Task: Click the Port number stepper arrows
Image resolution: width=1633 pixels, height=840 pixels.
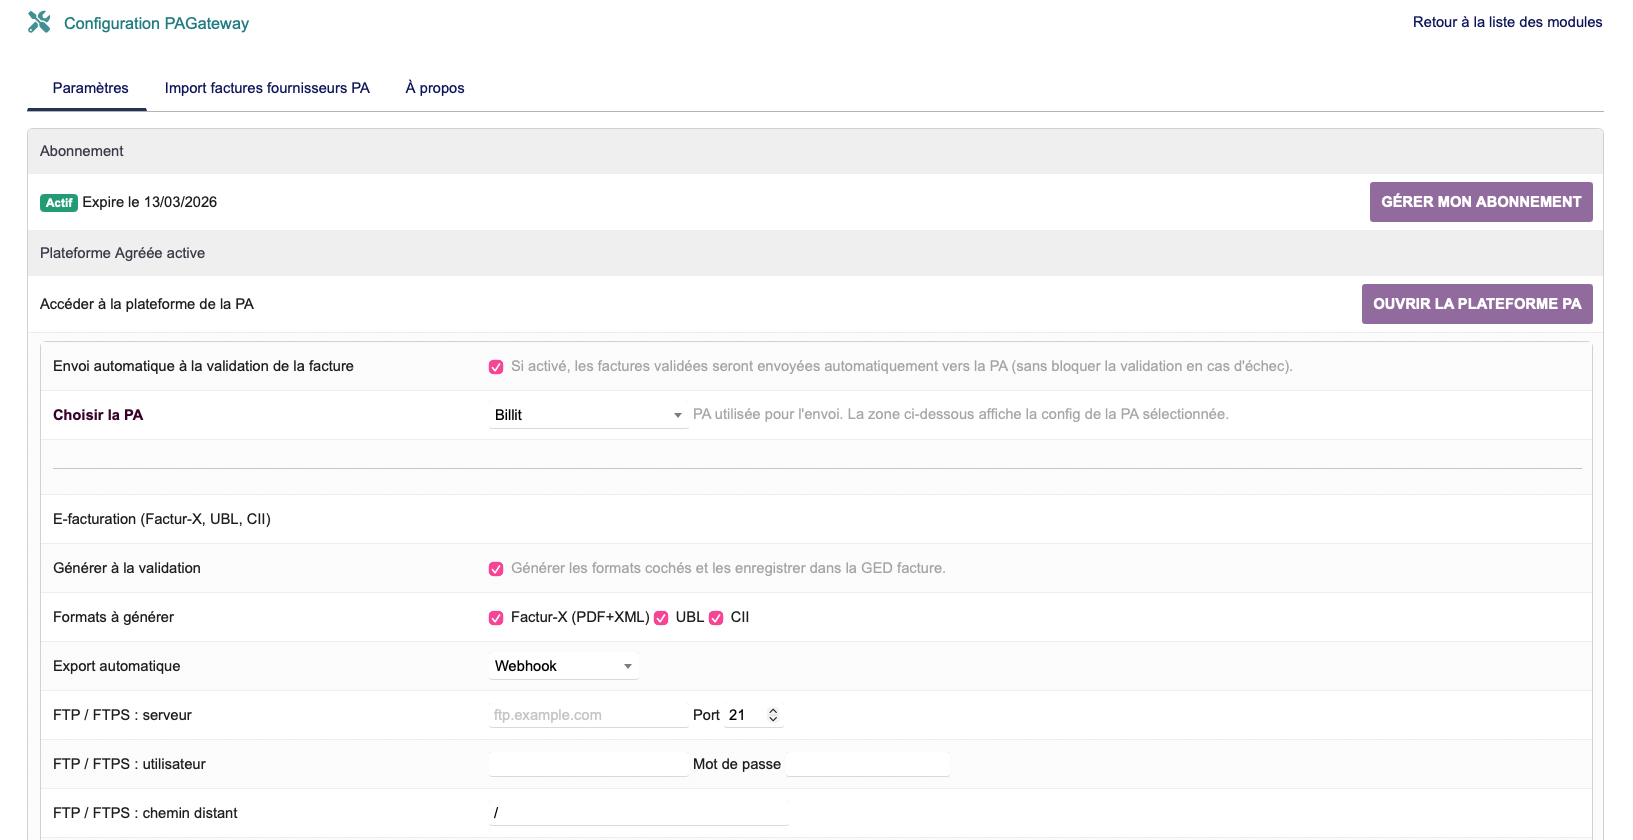Action: click(773, 715)
